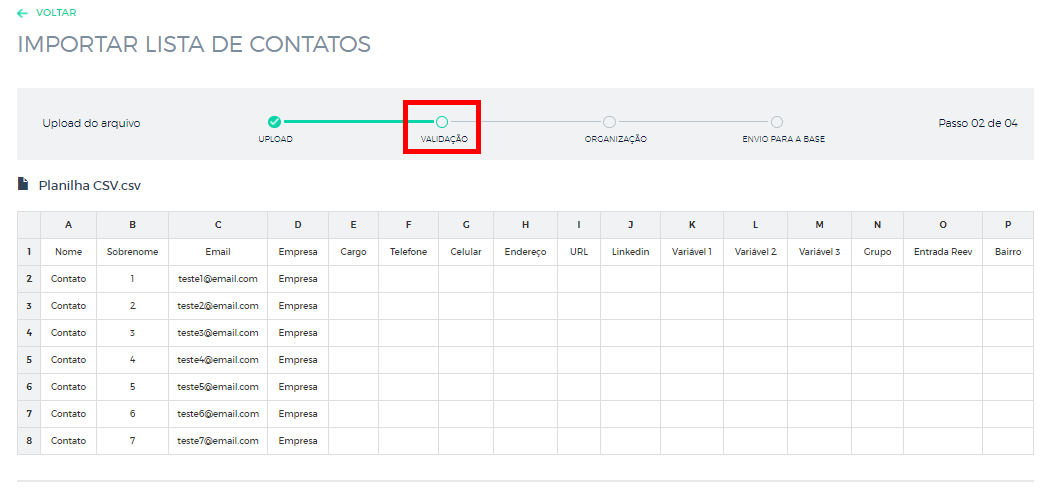Image resolution: width=1046 pixels, height=491 pixels.
Task: Click the green Upload step checkmark icon
Action: tap(274, 122)
